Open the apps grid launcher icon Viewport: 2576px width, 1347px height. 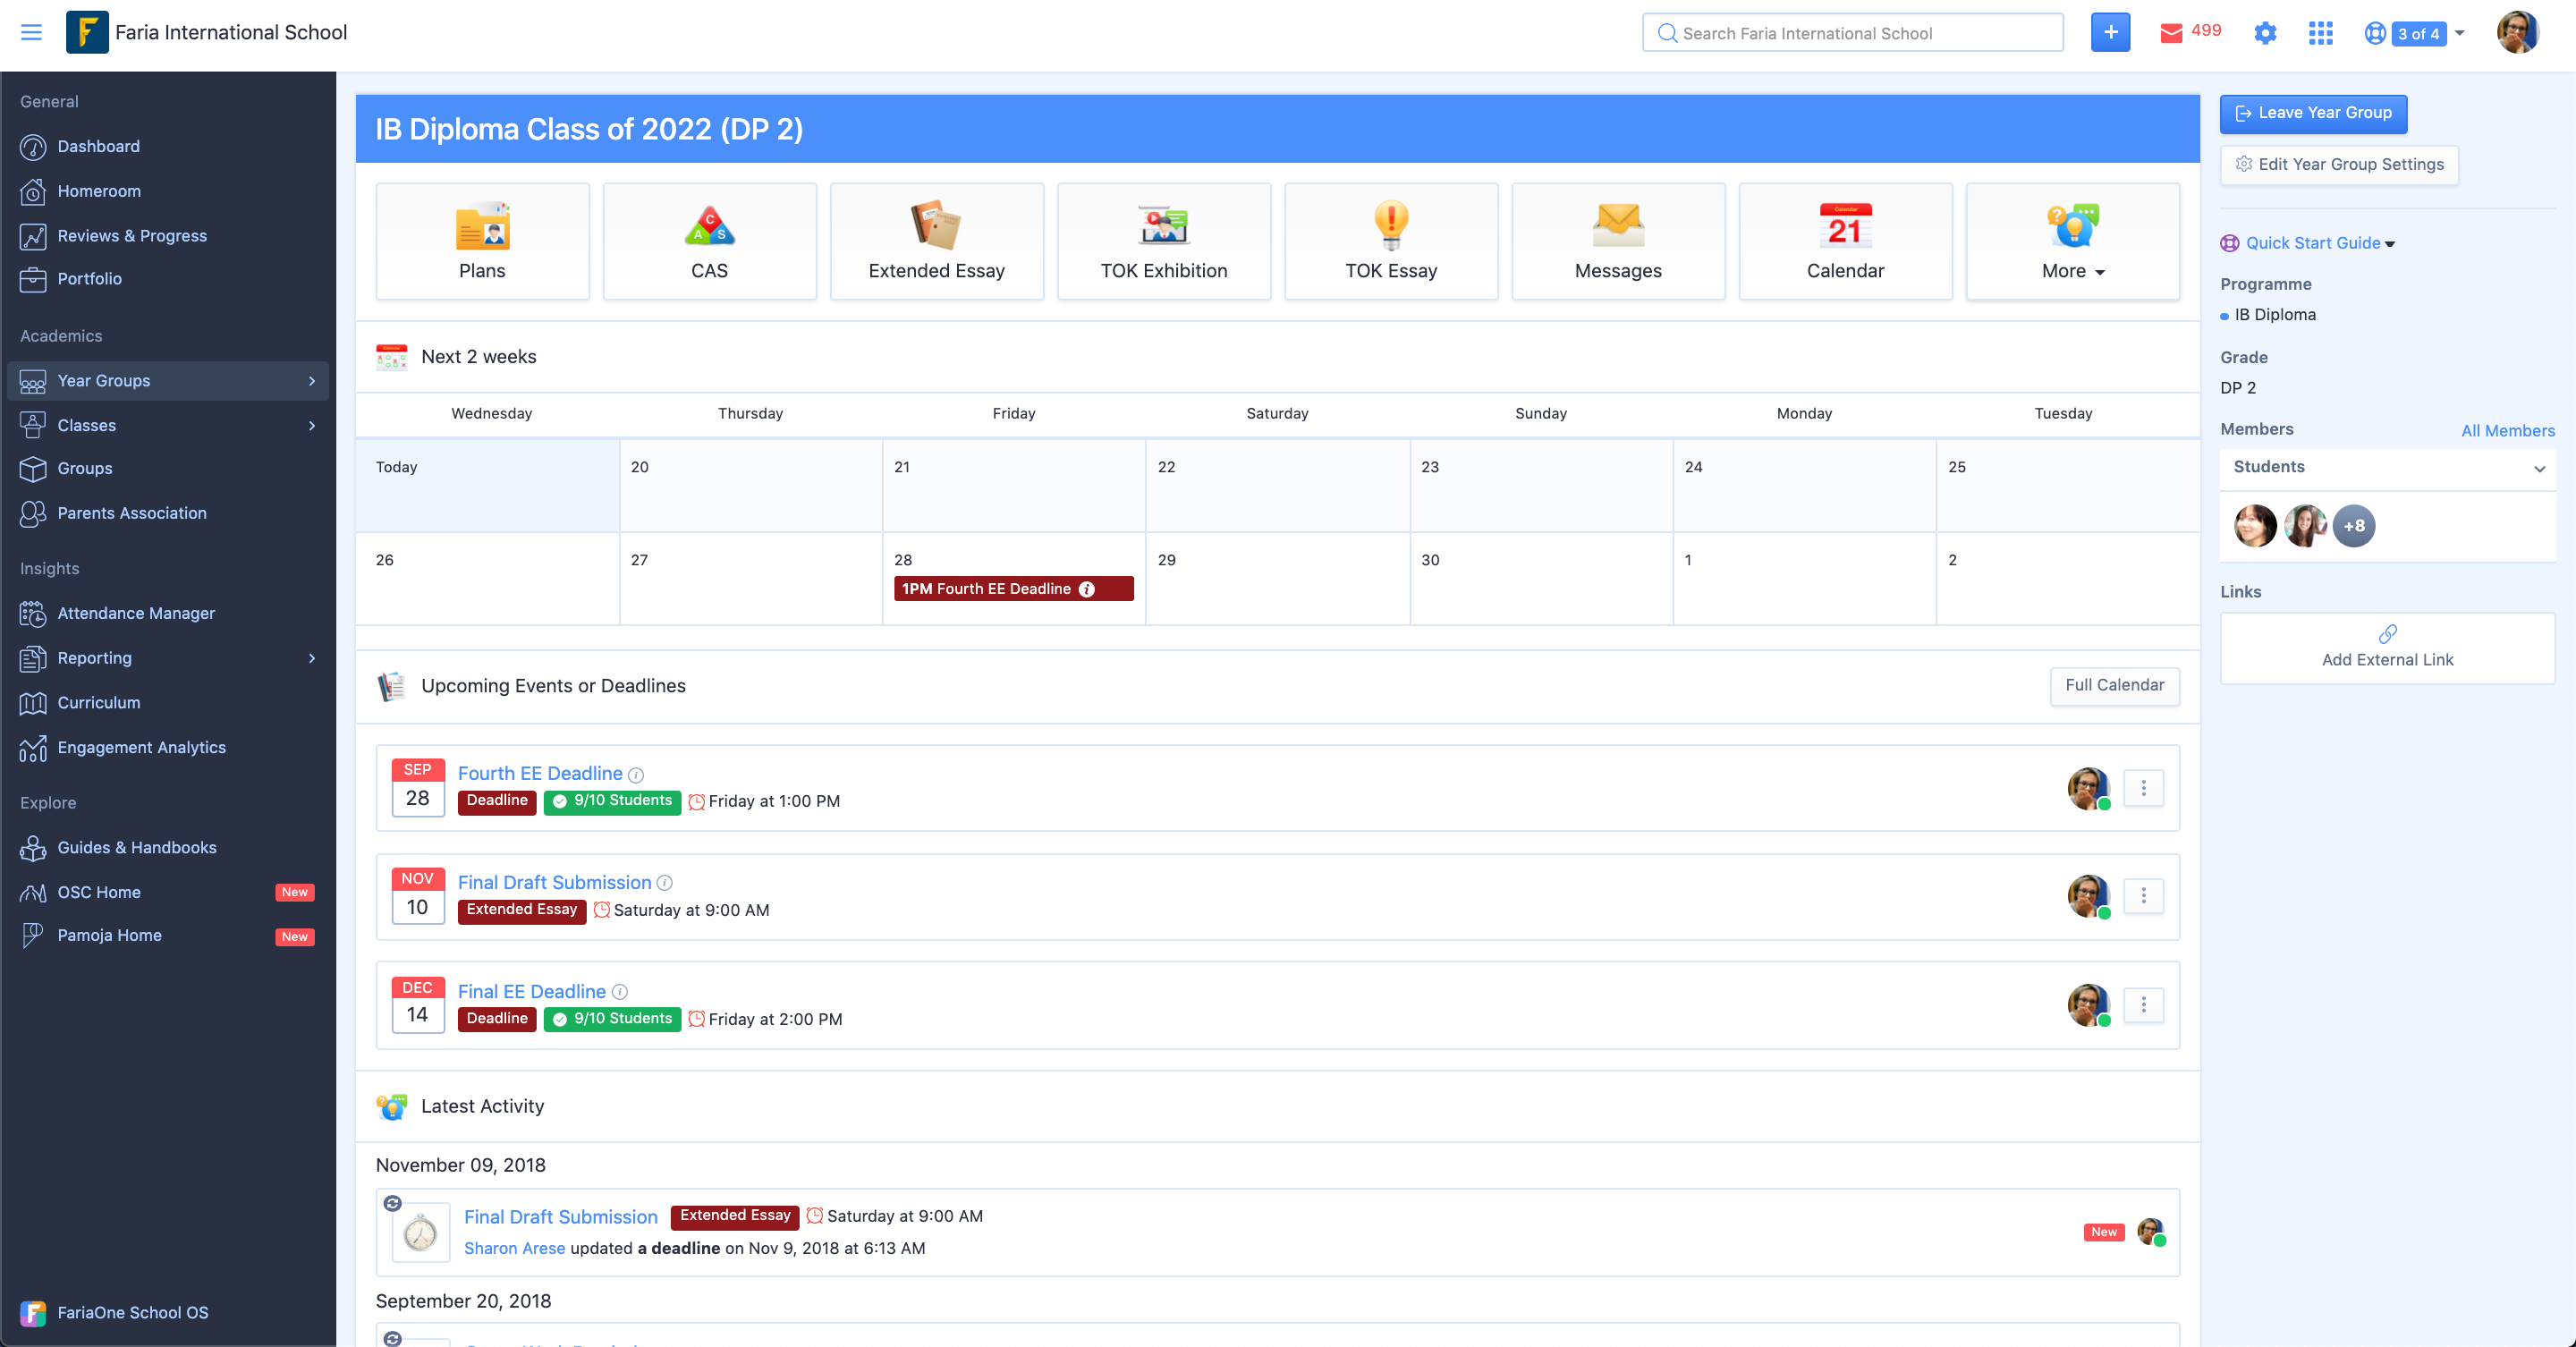point(2320,33)
